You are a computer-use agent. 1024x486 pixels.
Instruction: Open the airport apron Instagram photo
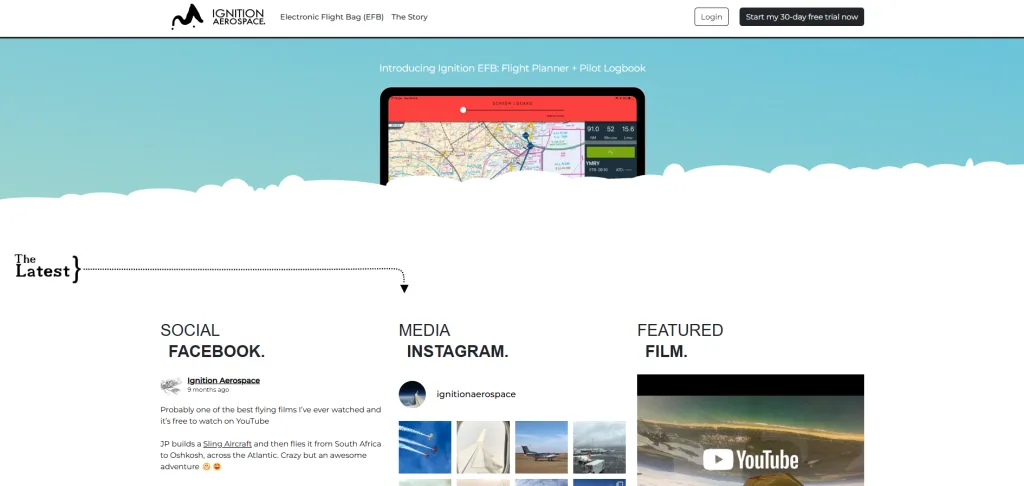pos(600,447)
